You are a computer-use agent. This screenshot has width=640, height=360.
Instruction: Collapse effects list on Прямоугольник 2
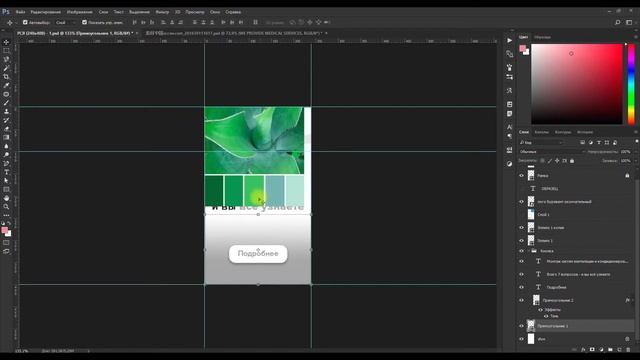[x=633, y=300]
